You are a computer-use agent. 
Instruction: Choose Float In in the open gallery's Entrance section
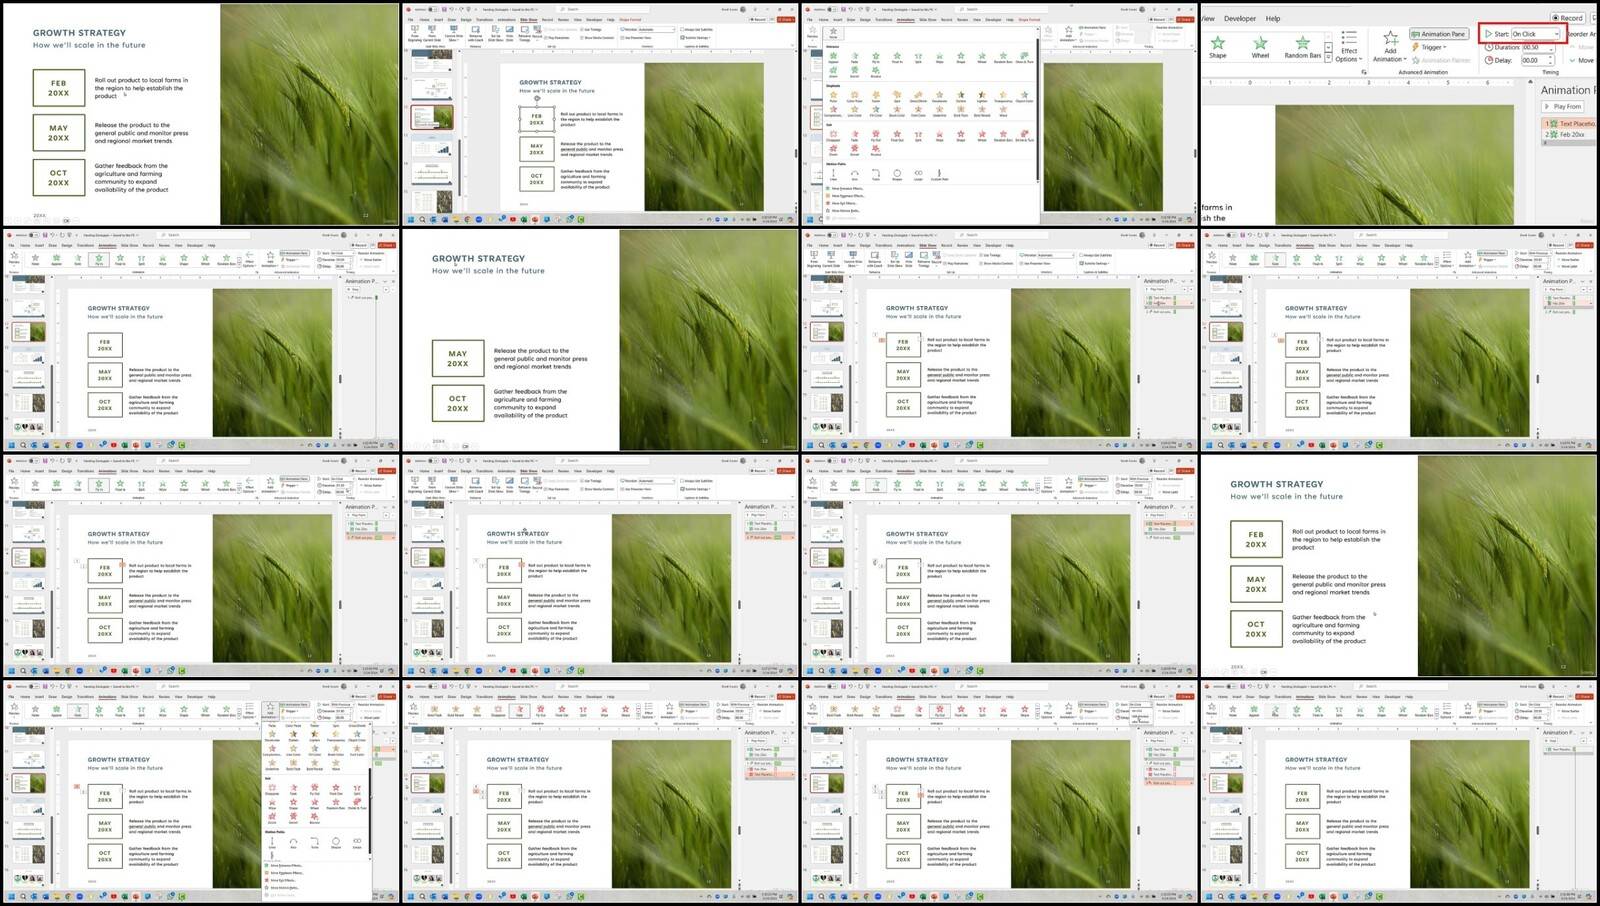[x=897, y=58]
